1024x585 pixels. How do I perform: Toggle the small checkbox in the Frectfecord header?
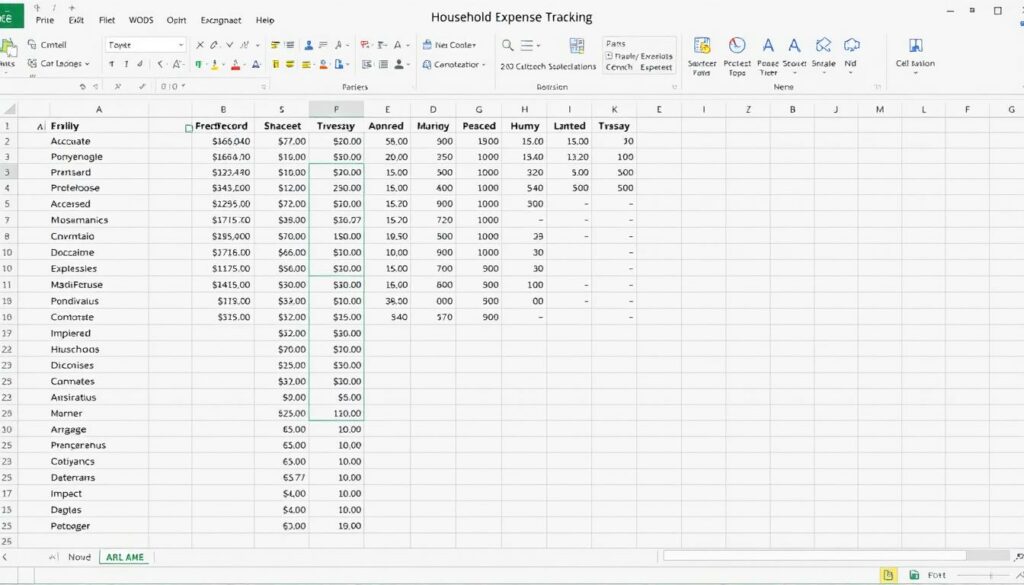(x=189, y=129)
